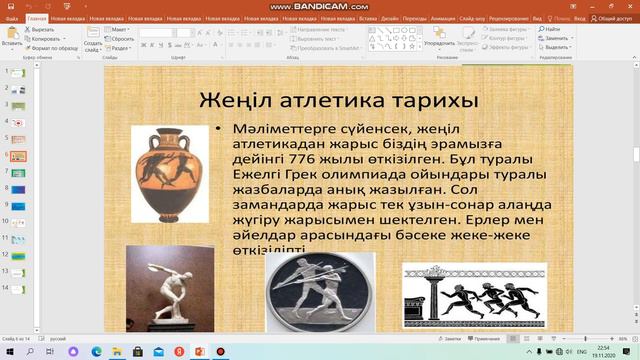
Task: Open the Выделить select dropdown
Action: (x=555, y=47)
